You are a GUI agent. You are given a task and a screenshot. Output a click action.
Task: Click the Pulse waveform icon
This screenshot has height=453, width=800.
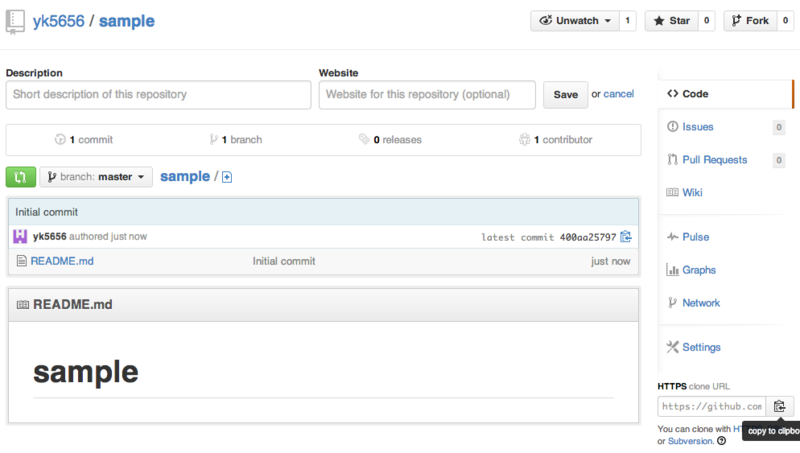(x=672, y=237)
